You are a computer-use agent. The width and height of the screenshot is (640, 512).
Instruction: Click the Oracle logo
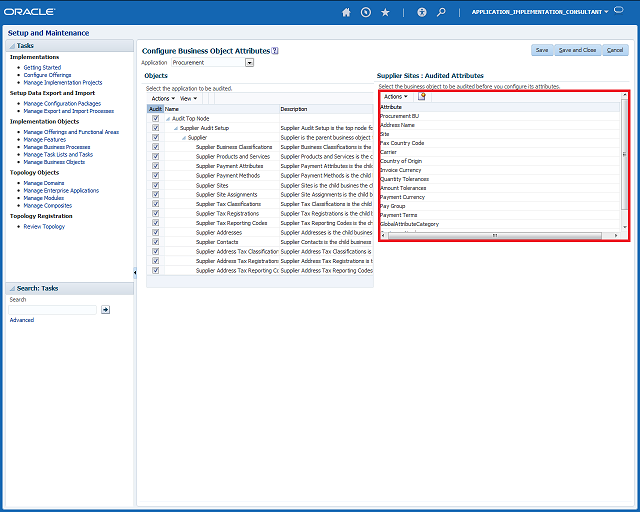click(29, 12)
